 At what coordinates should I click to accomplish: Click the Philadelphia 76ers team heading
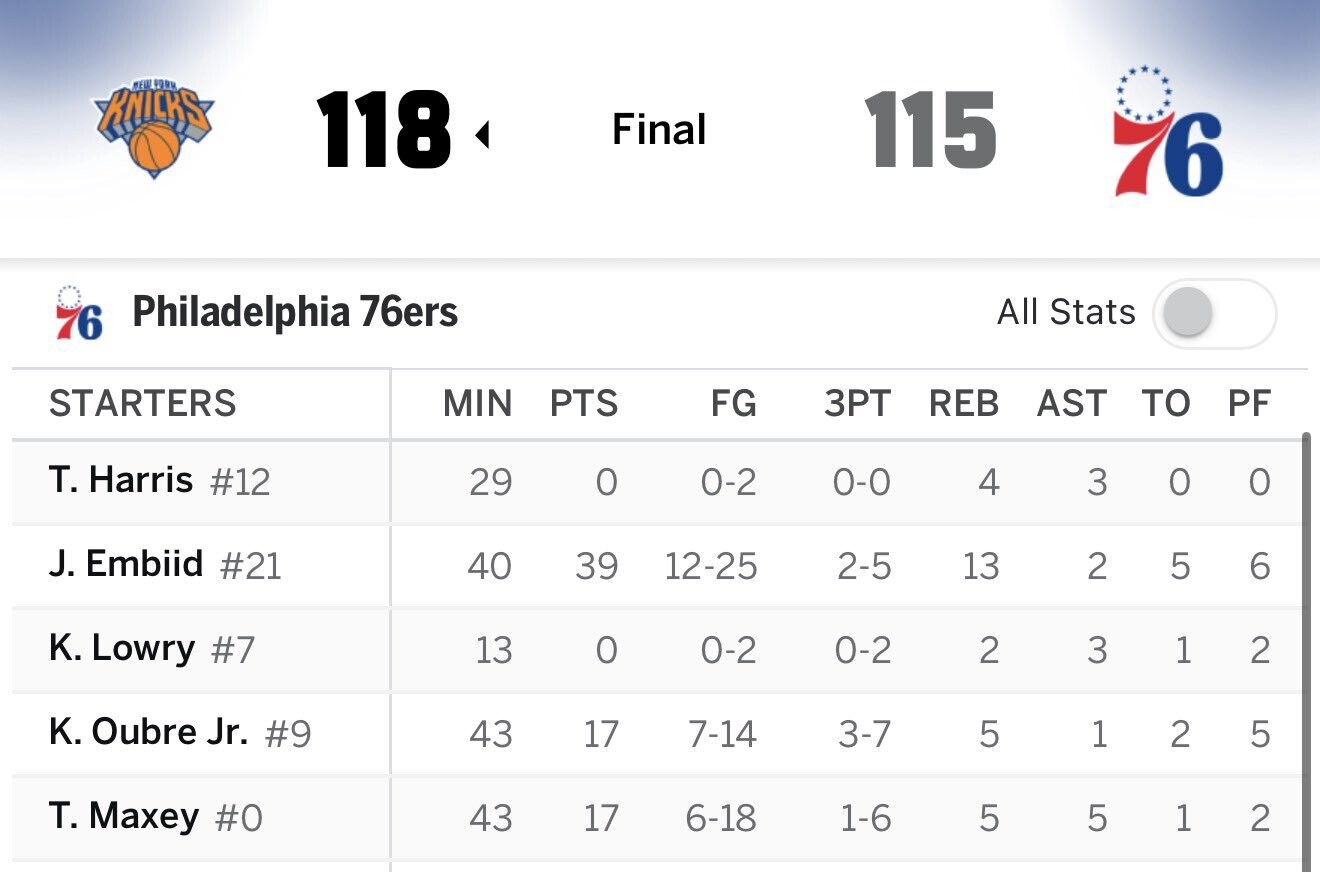(x=295, y=313)
